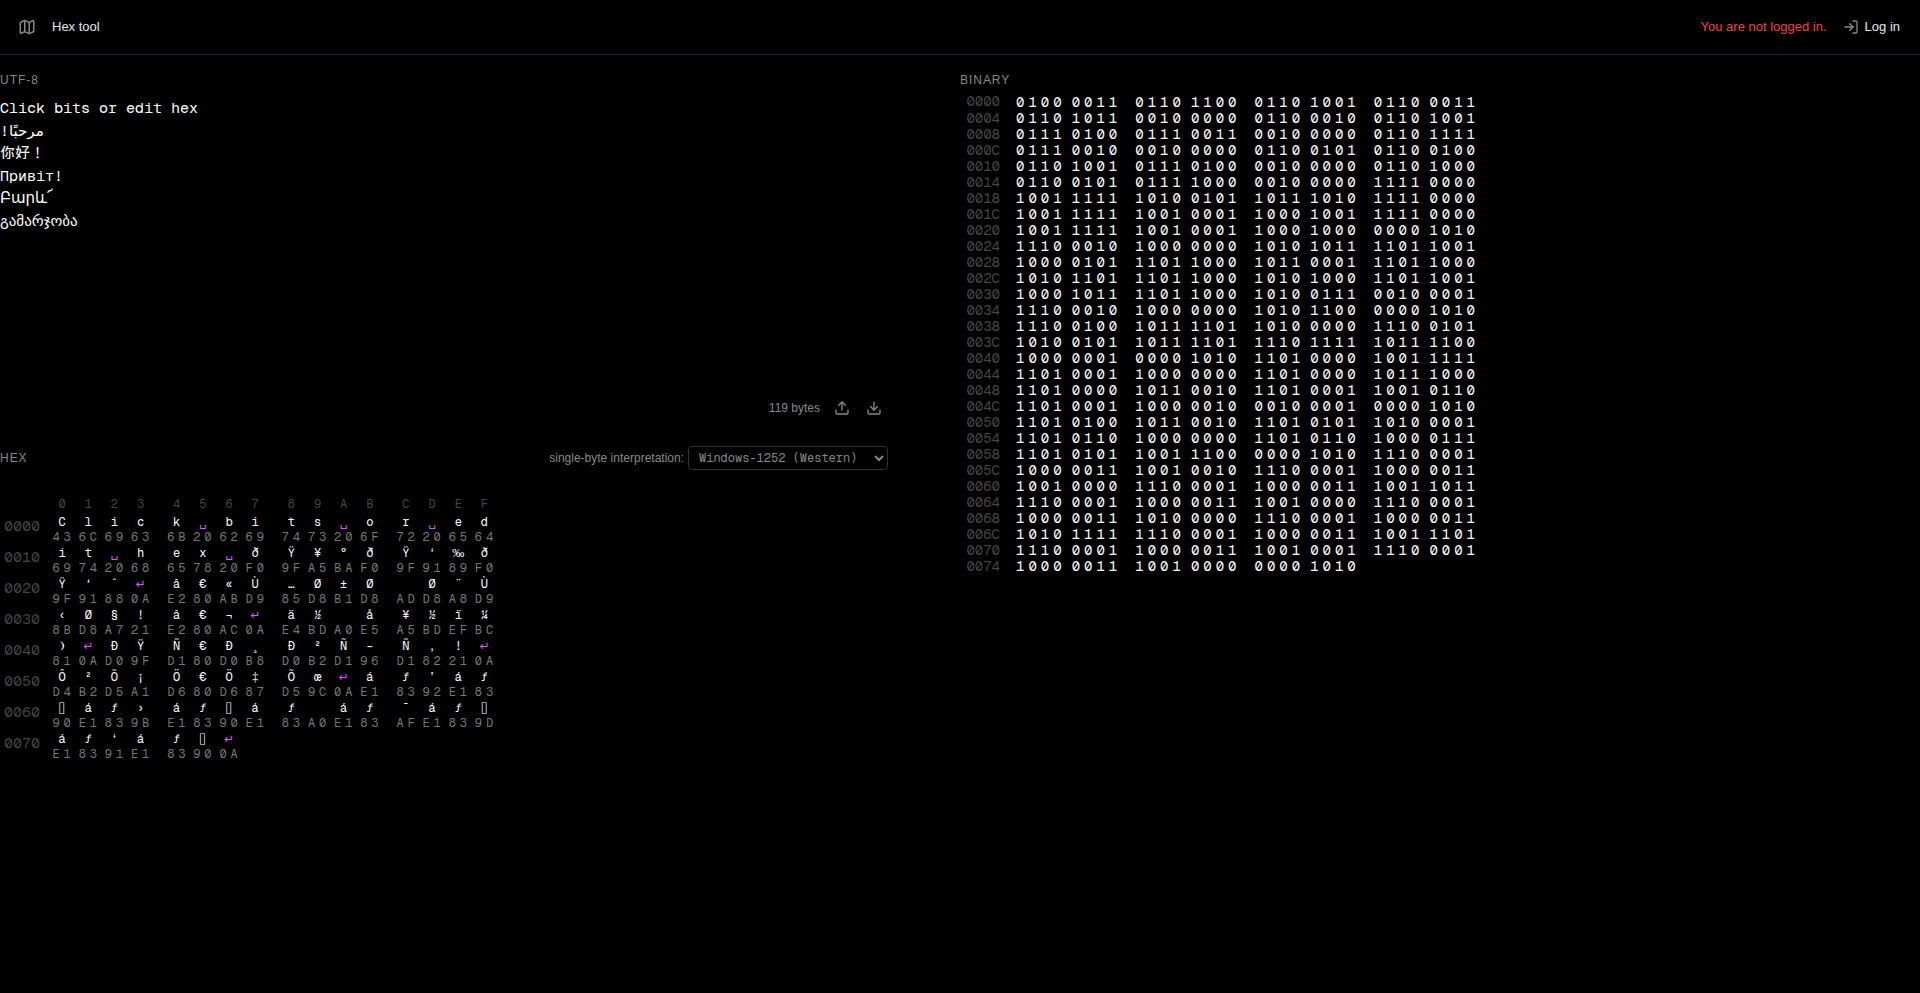Toggle a binary bit at offset 0020
The width and height of the screenshot is (1920, 993).
pos(1020,230)
